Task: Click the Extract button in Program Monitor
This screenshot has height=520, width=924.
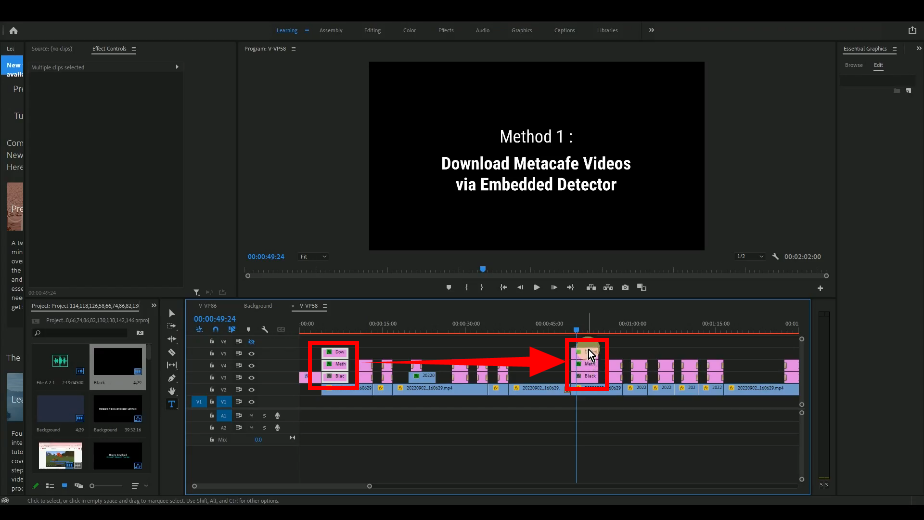Action: (608, 288)
